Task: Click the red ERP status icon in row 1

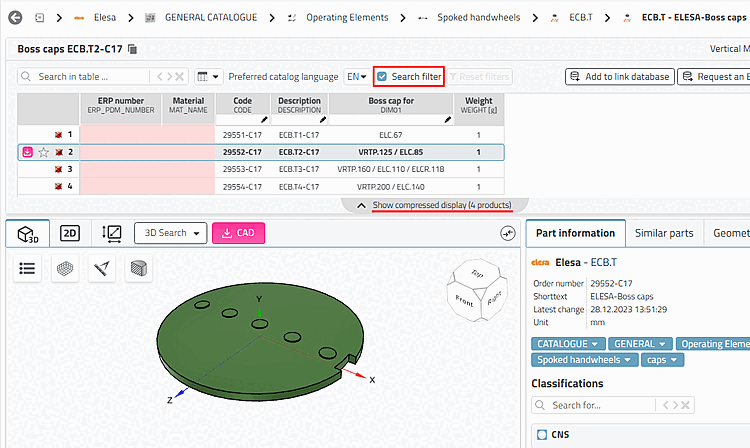Action: pyautogui.click(x=58, y=135)
